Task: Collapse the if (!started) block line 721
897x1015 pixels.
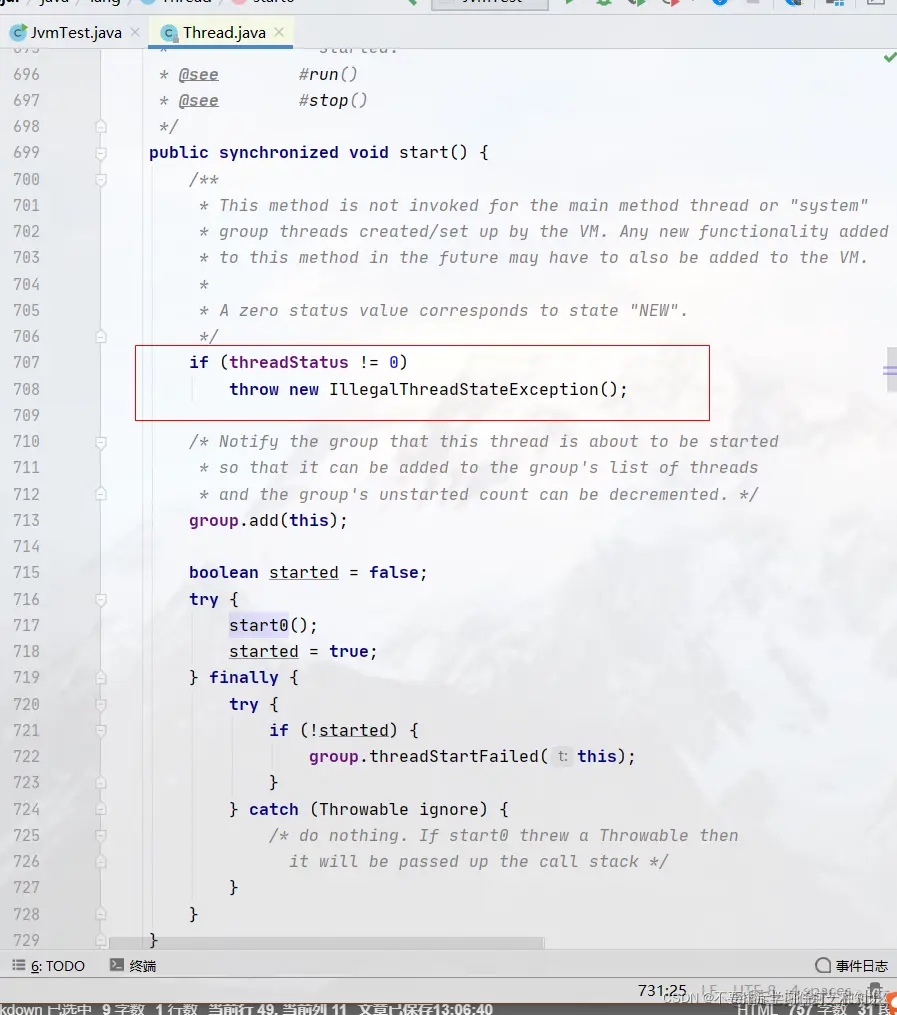Action: tap(101, 731)
